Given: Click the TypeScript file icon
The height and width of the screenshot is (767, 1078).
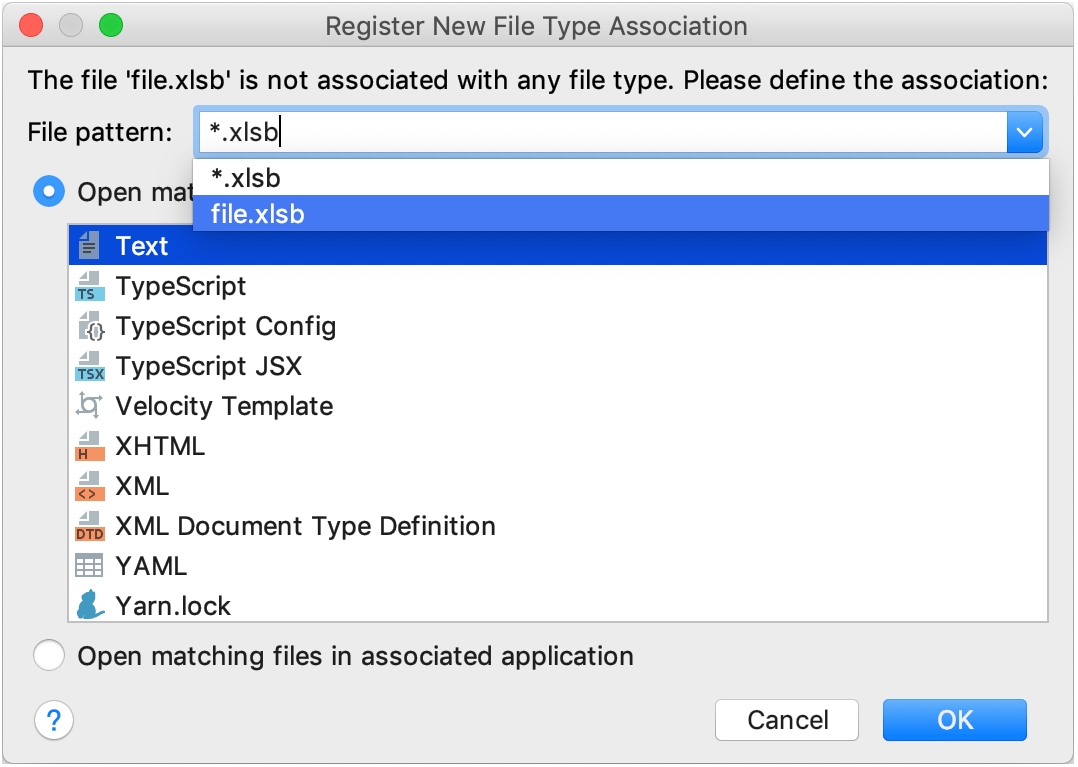Looking at the screenshot, I should pyautogui.click(x=89, y=287).
